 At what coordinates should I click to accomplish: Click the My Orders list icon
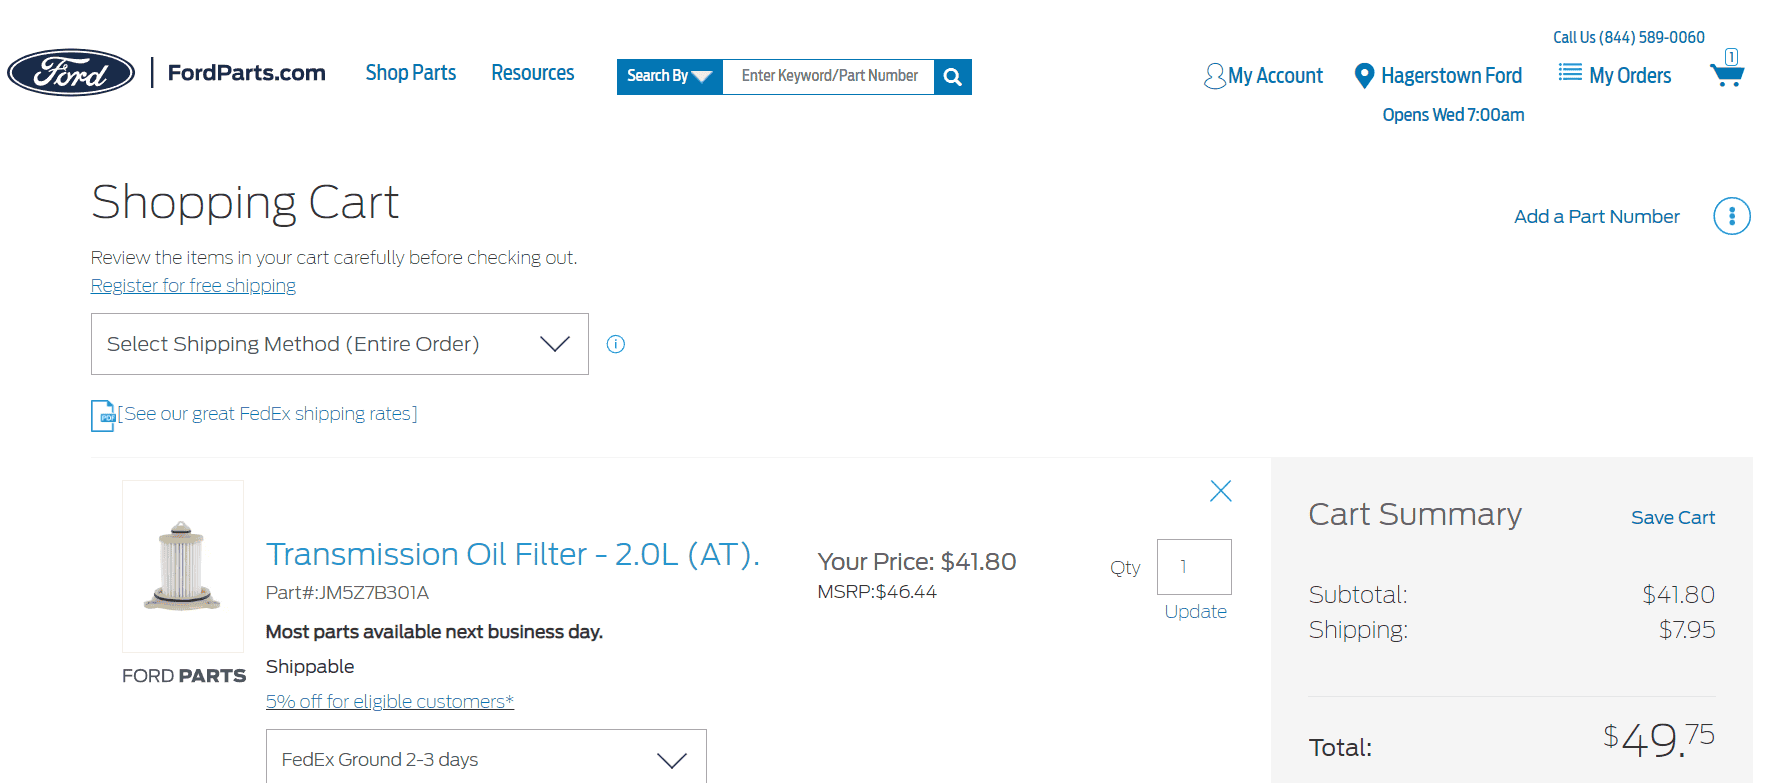1570,73
